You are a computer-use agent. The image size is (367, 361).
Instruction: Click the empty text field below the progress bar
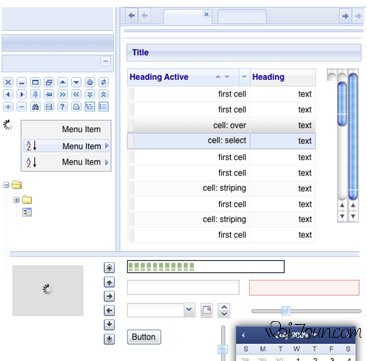point(183,287)
